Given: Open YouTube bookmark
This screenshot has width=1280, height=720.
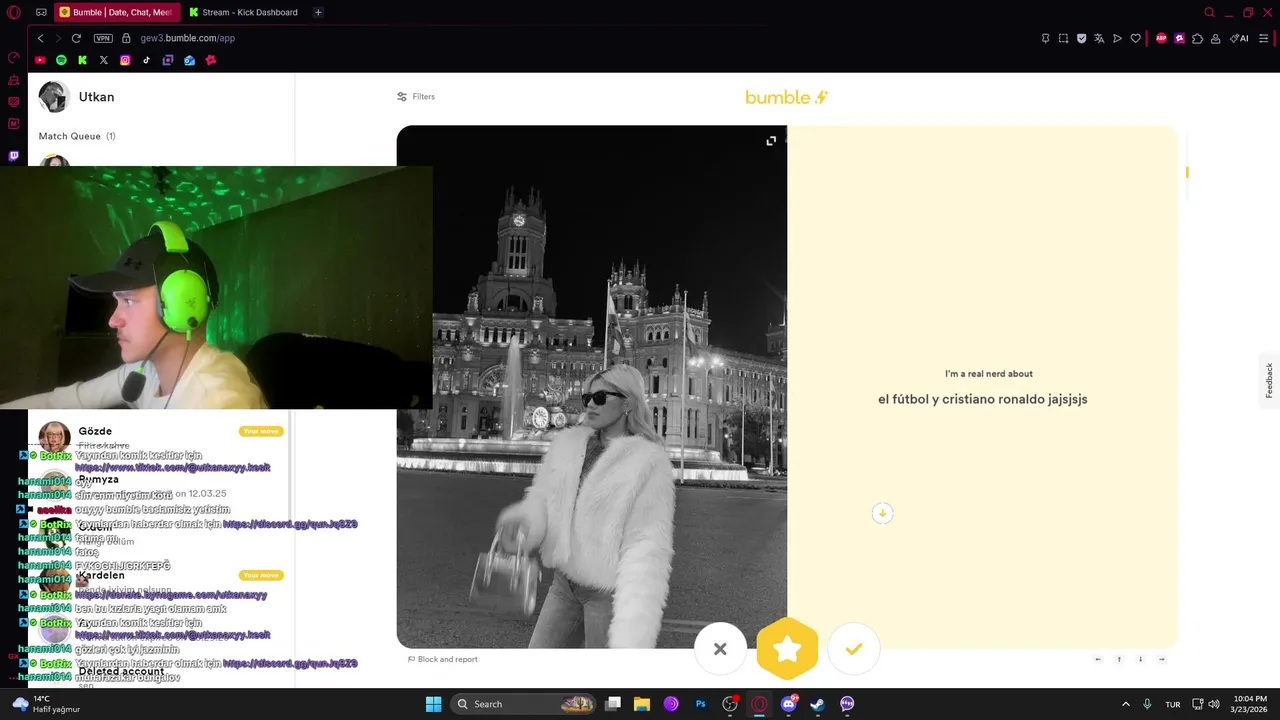Looking at the screenshot, I should click(40, 60).
